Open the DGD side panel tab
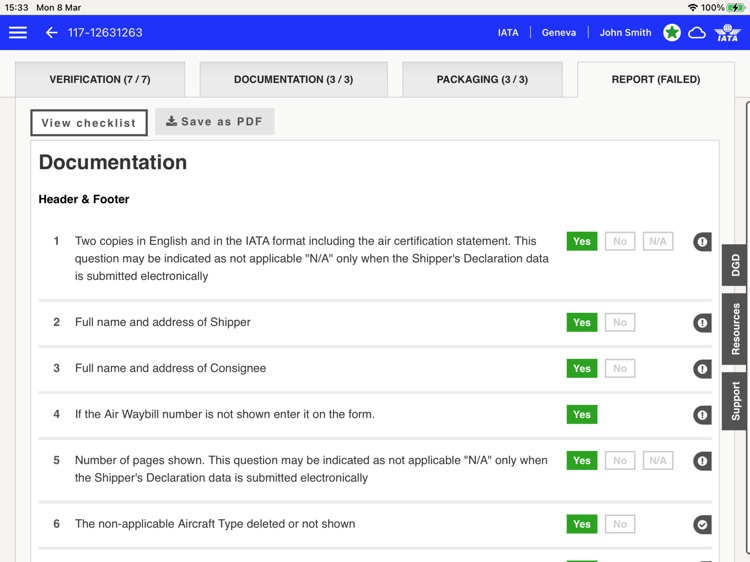750x562 pixels. [x=735, y=265]
